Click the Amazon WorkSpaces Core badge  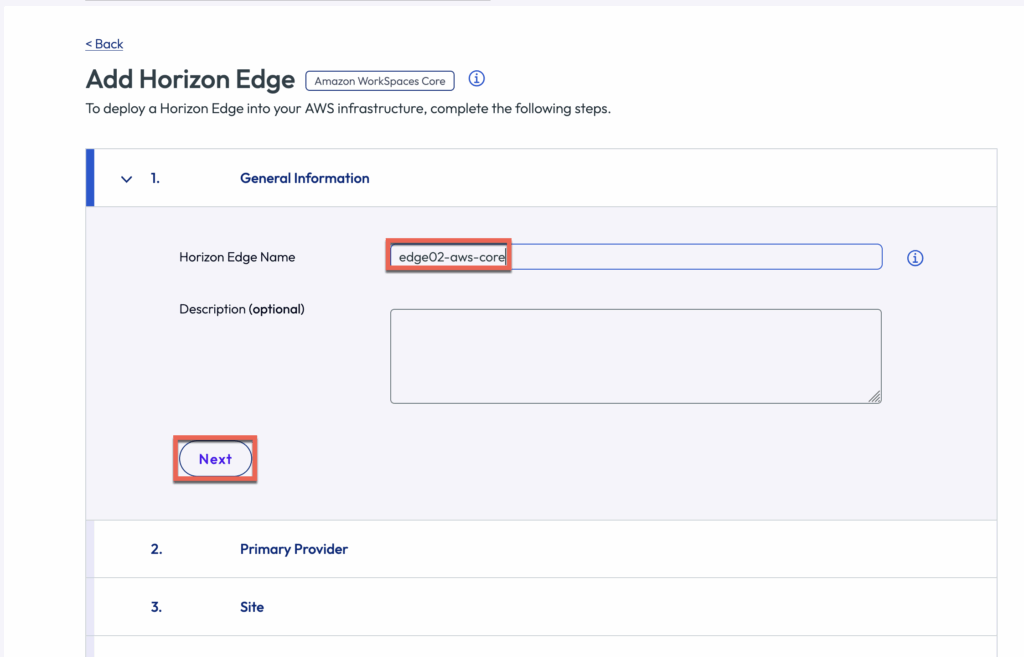[x=380, y=81]
